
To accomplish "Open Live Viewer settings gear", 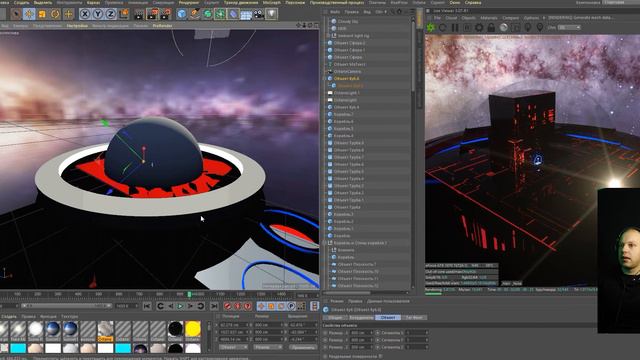I will coord(479,27).
